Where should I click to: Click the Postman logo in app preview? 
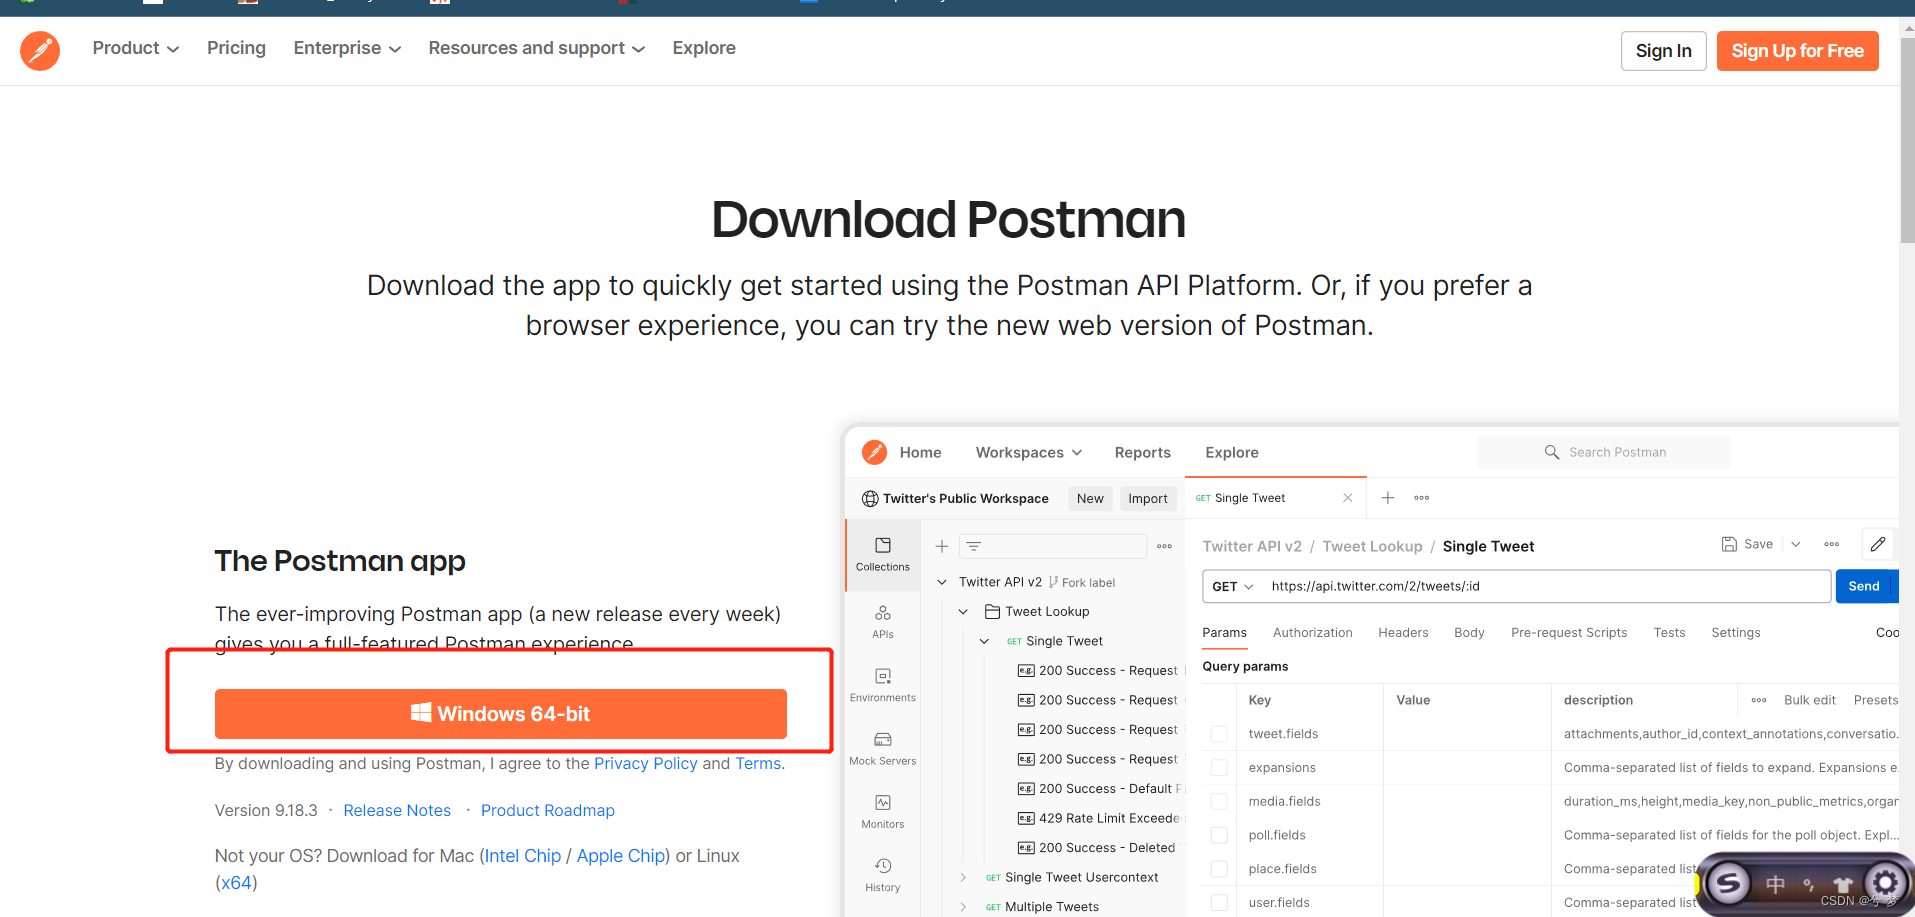click(x=875, y=452)
